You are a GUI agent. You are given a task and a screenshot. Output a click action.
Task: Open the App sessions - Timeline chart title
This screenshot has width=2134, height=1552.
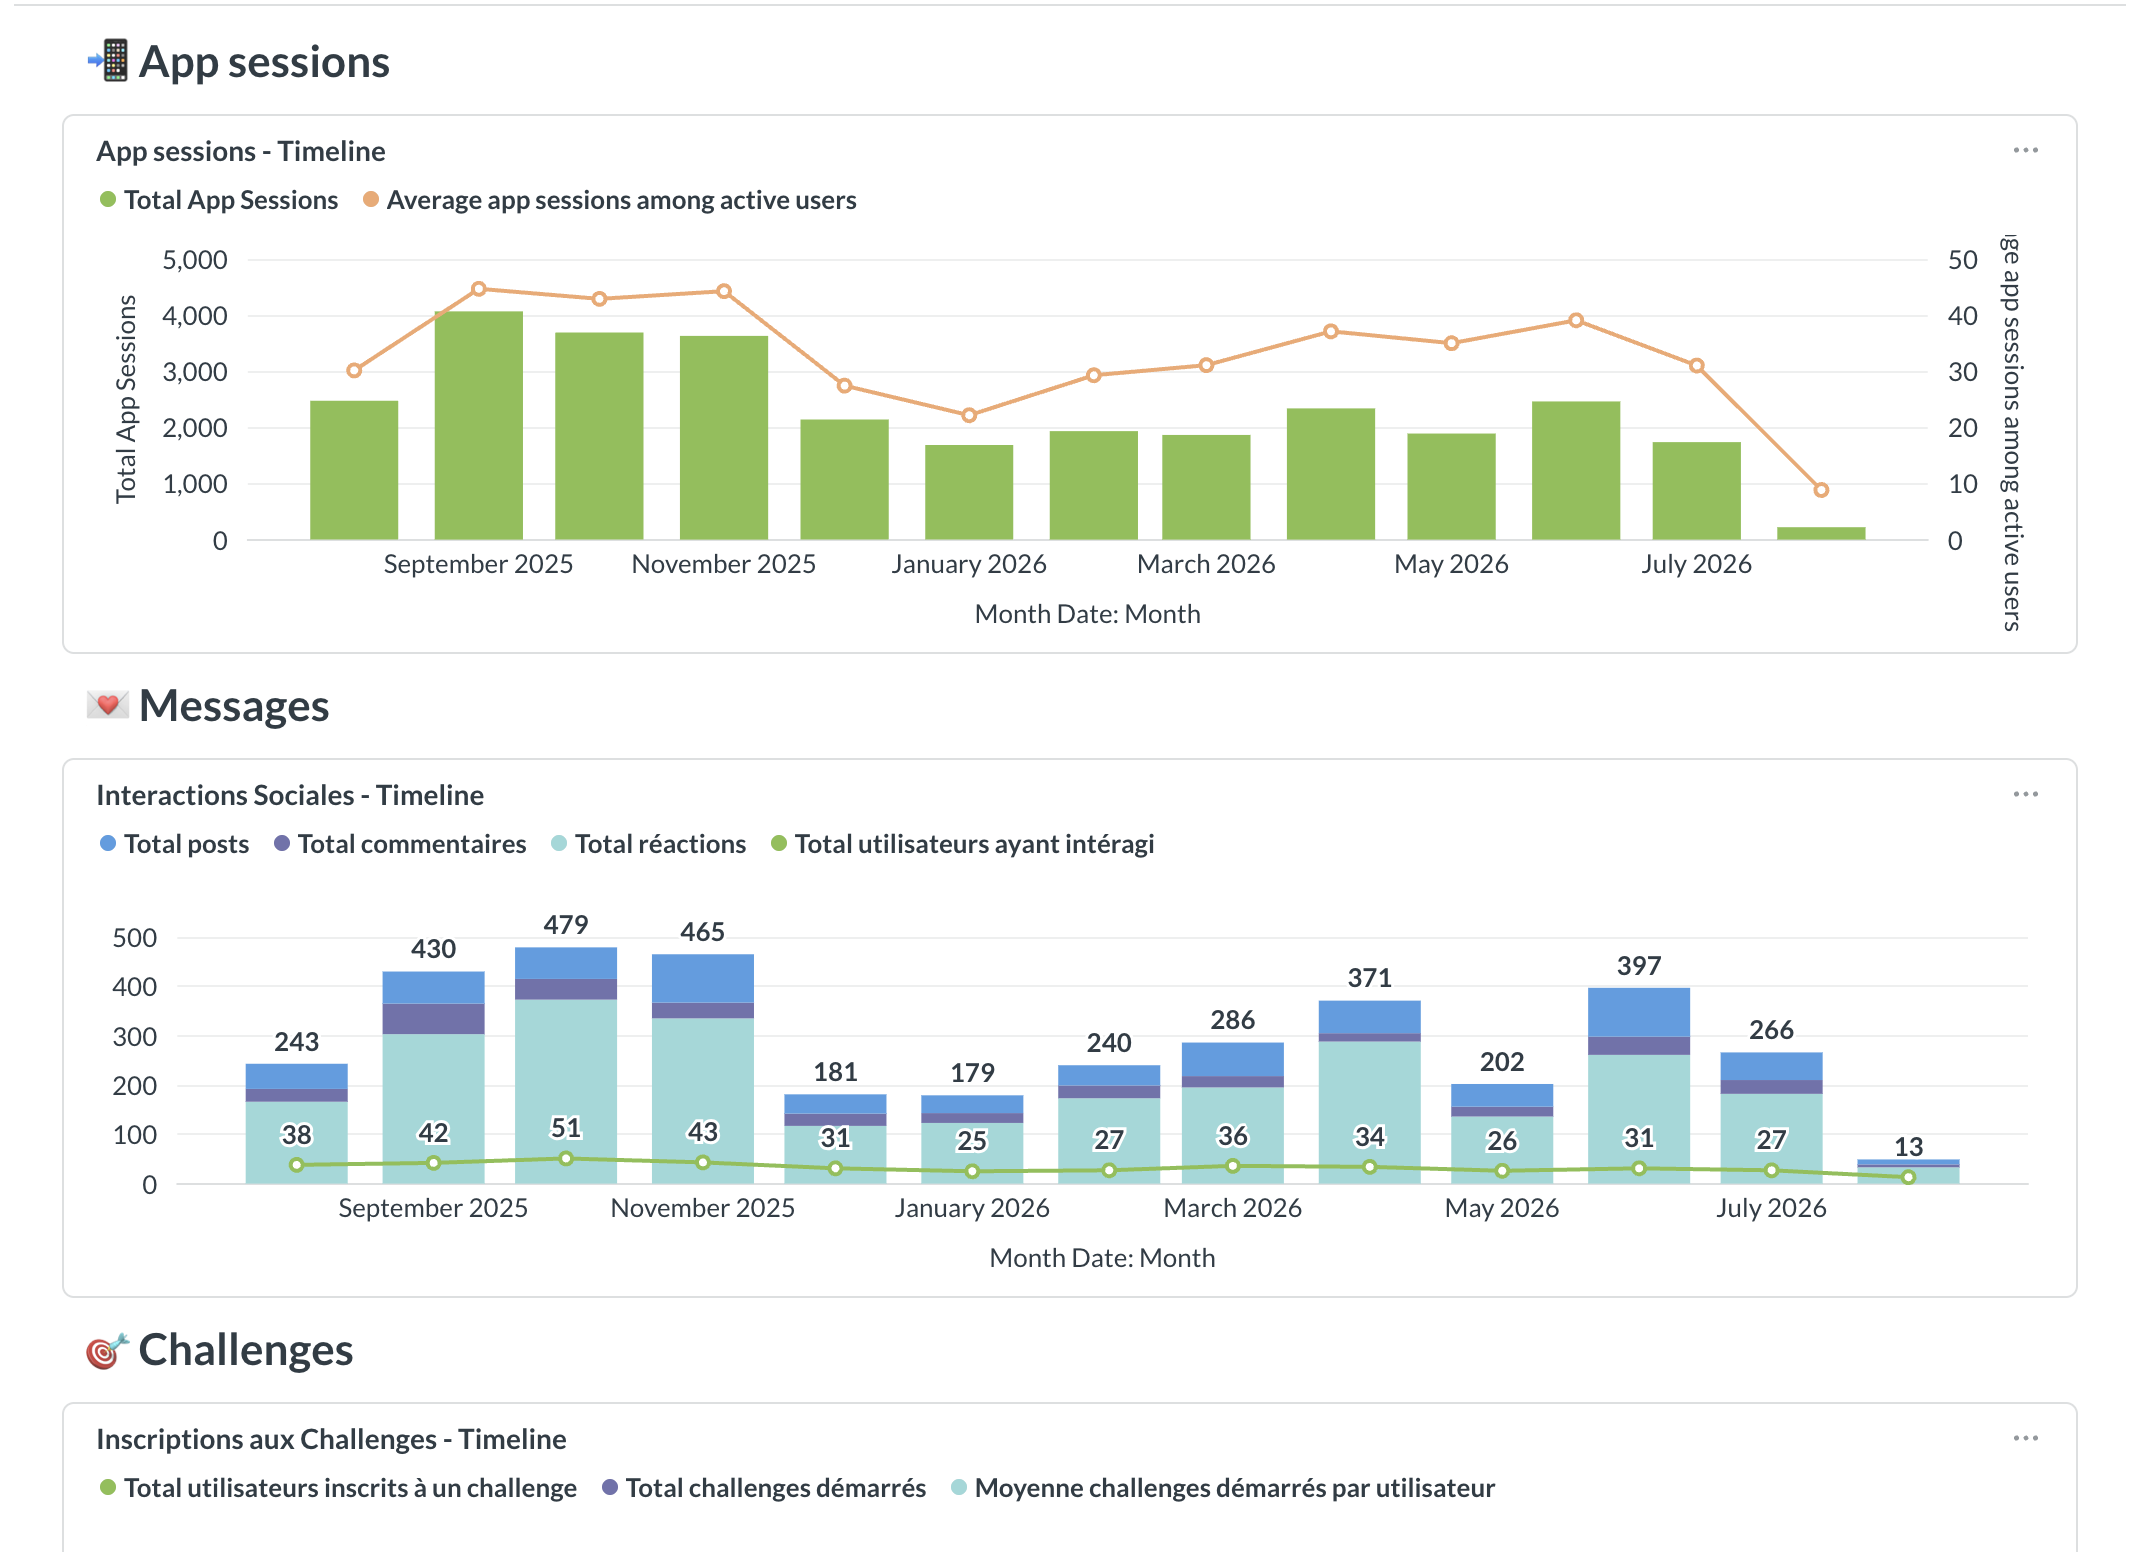241,151
